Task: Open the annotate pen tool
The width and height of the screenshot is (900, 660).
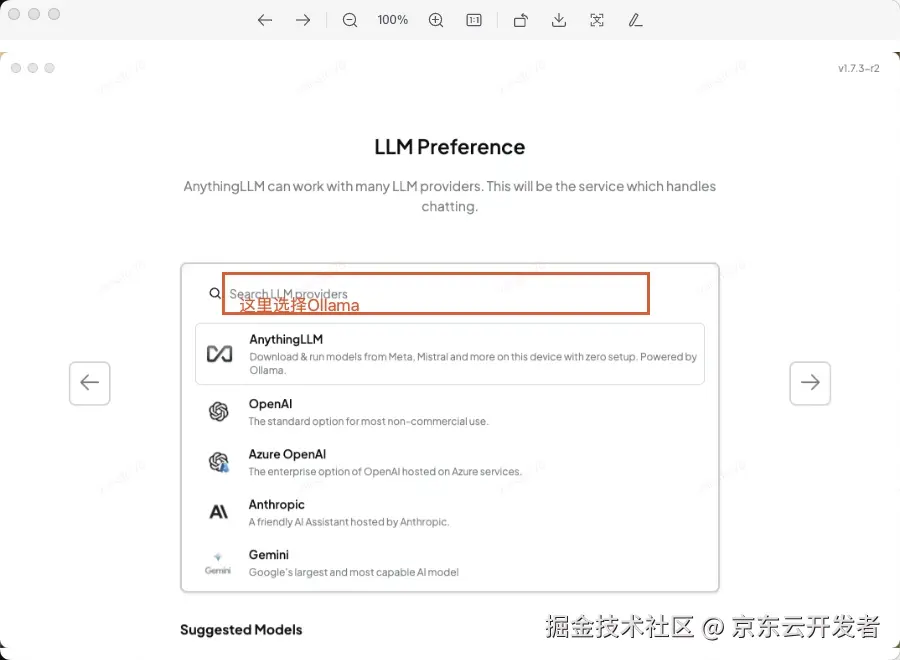Action: (635, 20)
